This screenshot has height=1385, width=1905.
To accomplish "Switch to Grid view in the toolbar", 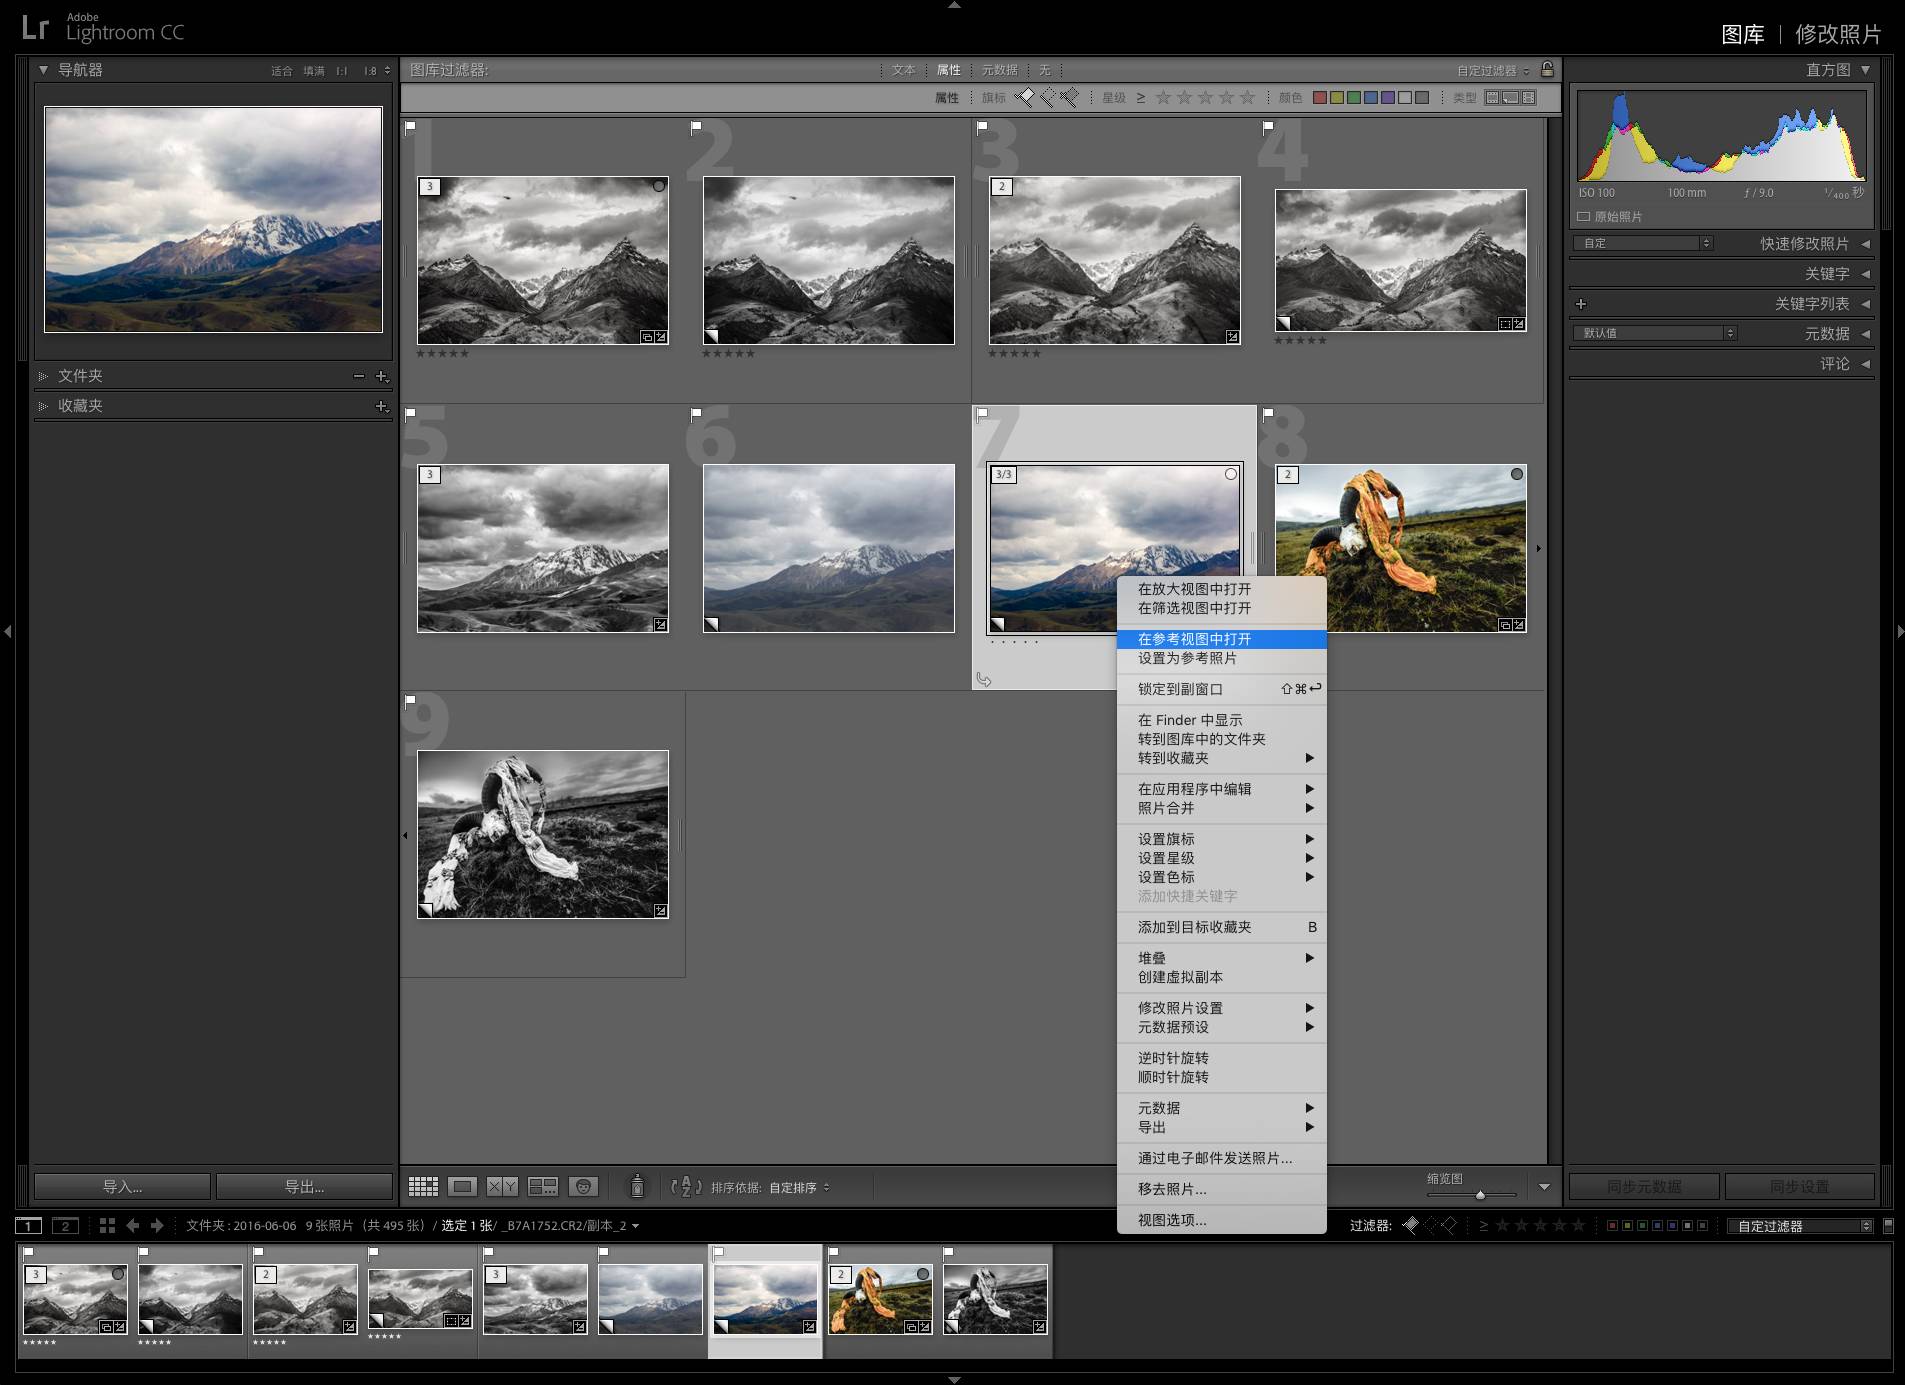I will [423, 1187].
